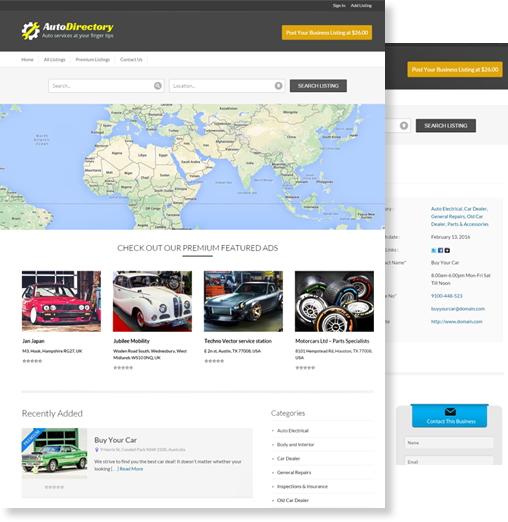The width and height of the screenshot is (508, 522).
Task: Open the Auto Electrical category link
Action: click(293, 431)
